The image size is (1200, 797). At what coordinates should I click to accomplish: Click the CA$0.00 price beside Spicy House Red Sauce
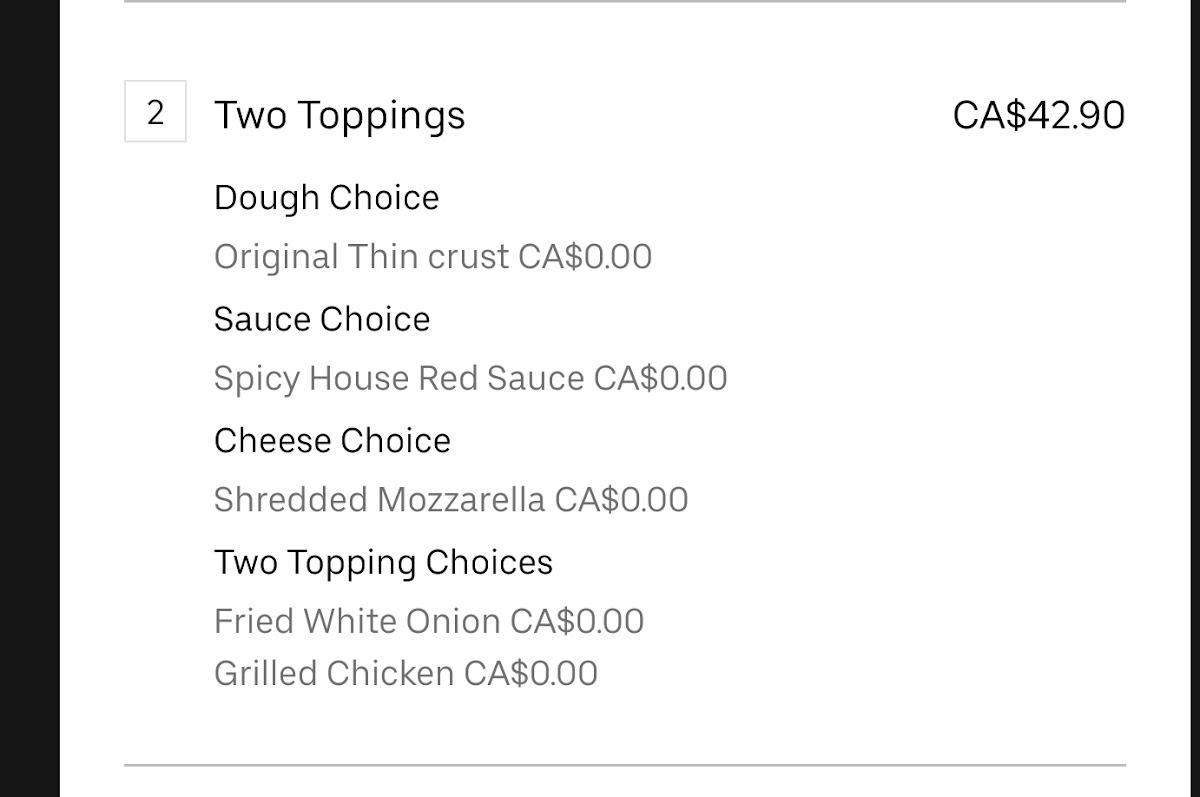coord(660,378)
